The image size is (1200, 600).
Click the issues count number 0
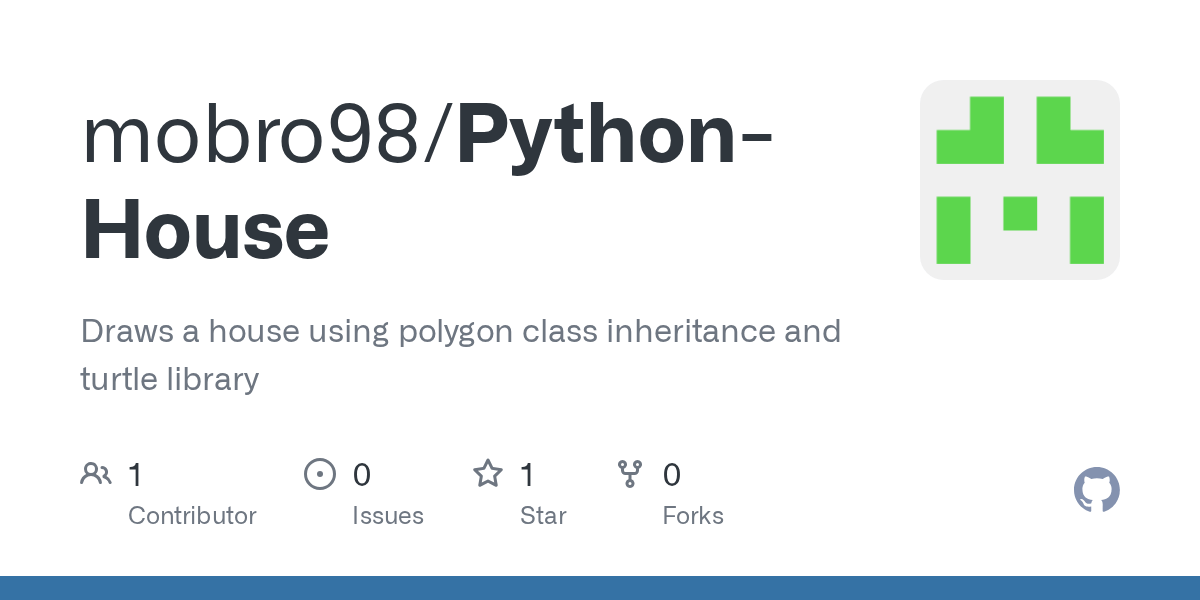click(362, 475)
